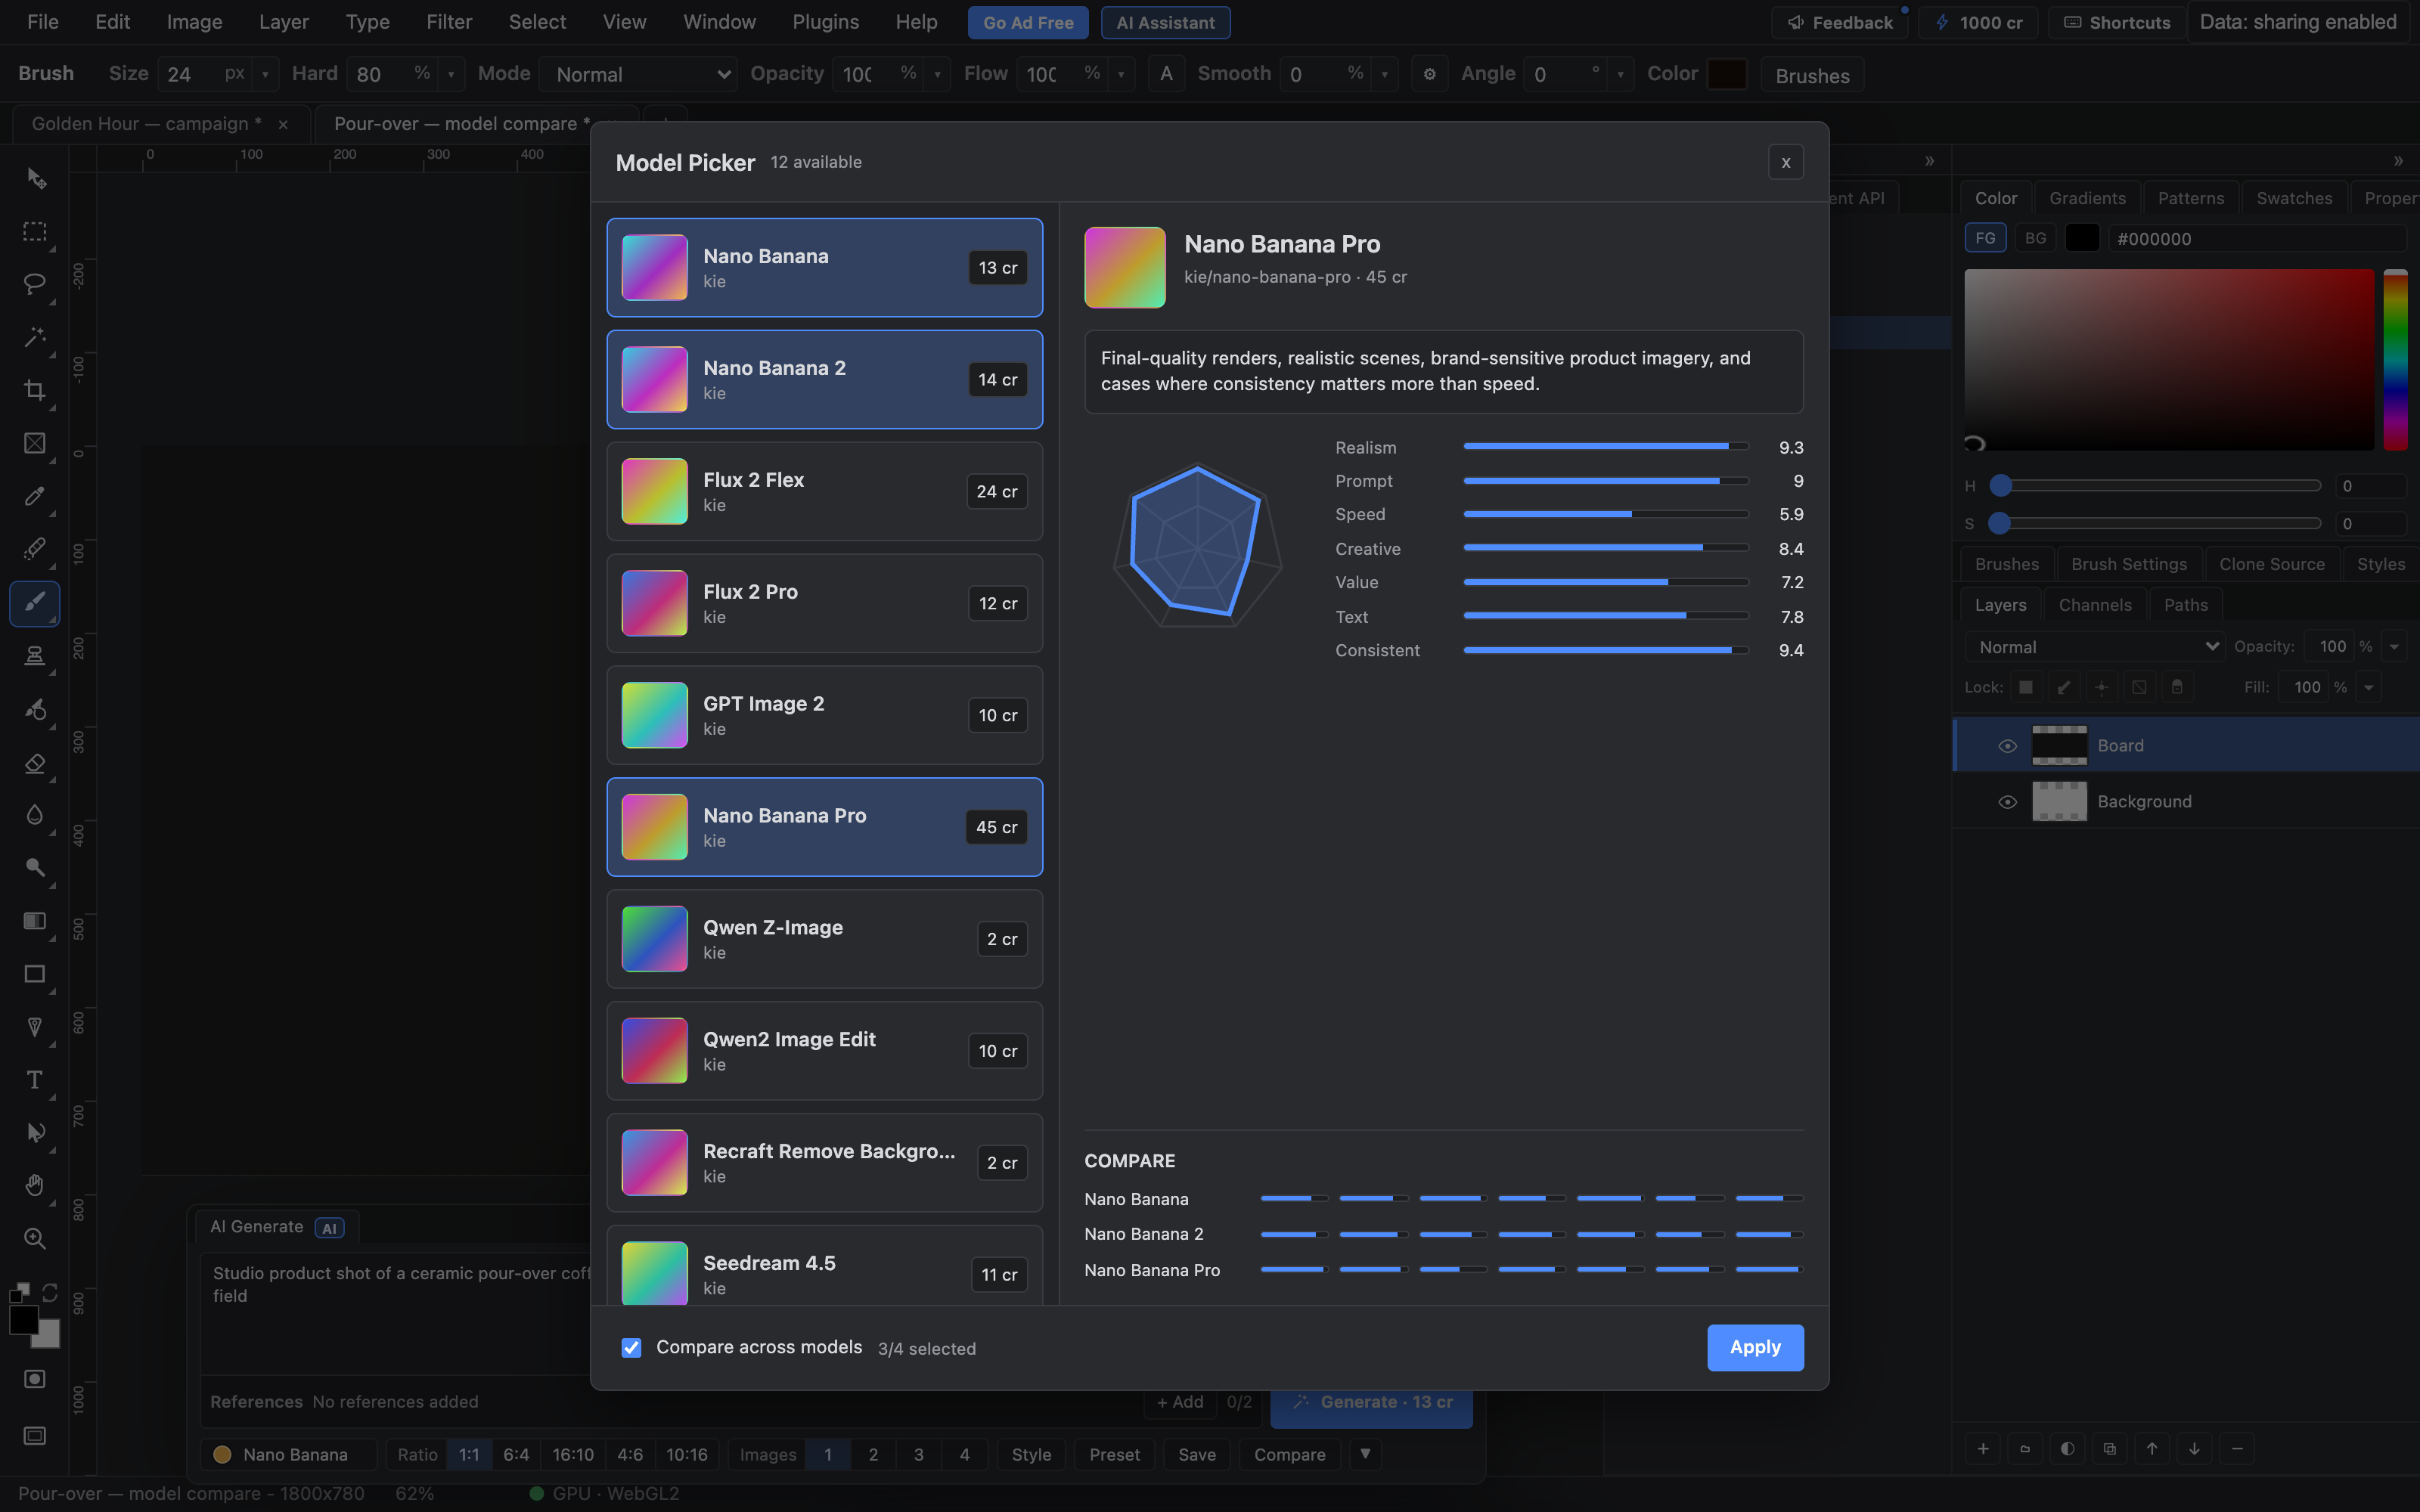Set image count to 4
Image resolution: width=2420 pixels, height=1512 pixels.
pyautogui.click(x=964, y=1454)
